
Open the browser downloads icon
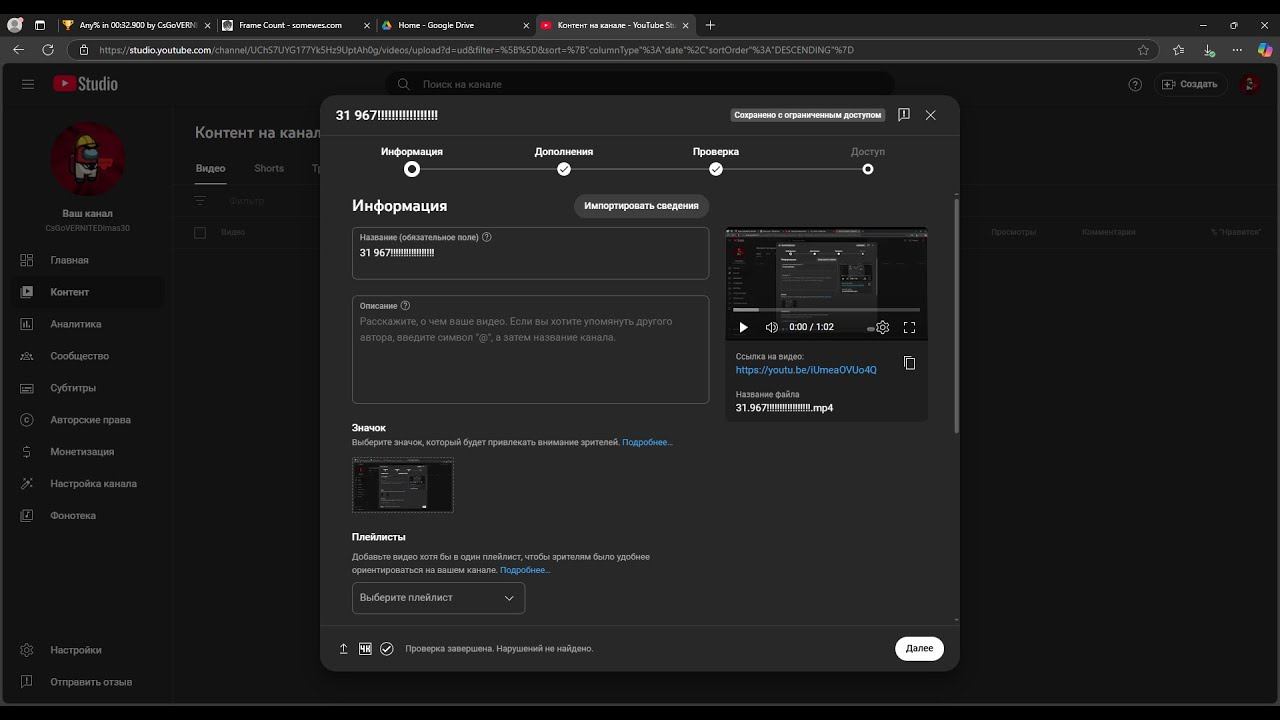[x=1209, y=50]
